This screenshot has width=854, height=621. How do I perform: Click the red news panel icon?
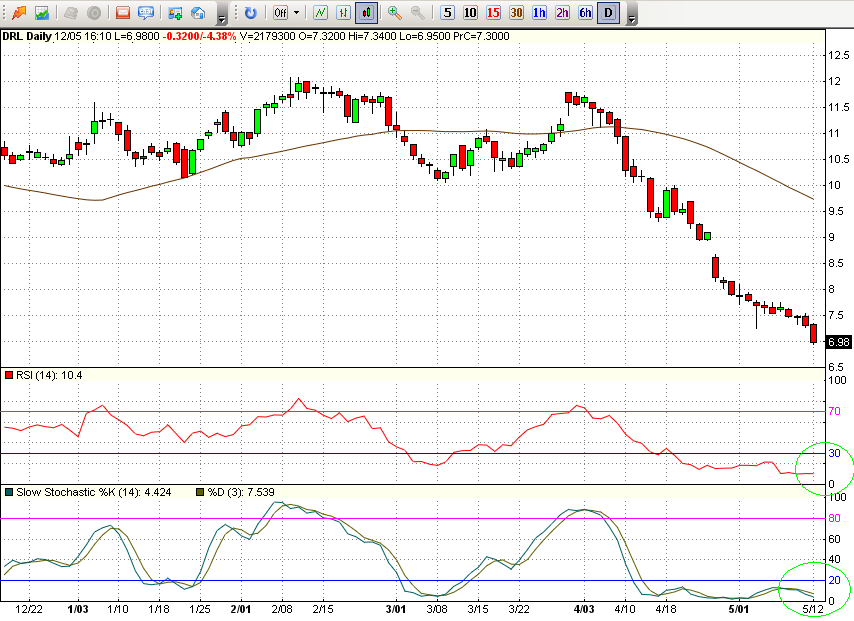[123, 13]
